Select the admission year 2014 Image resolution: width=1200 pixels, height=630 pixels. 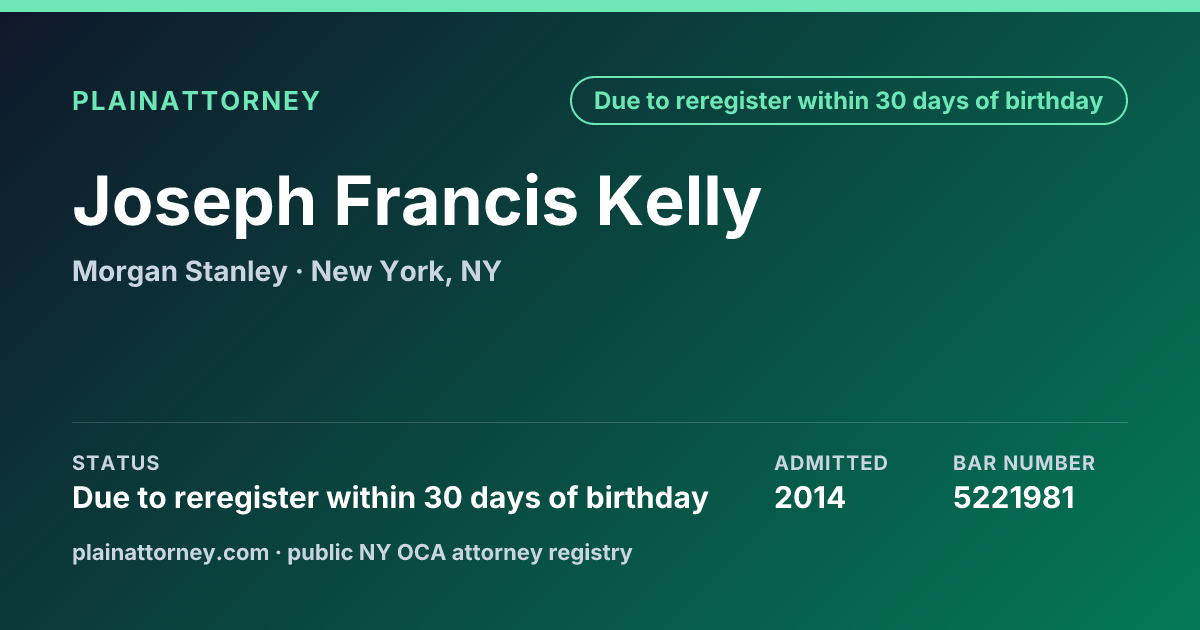[x=810, y=497]
